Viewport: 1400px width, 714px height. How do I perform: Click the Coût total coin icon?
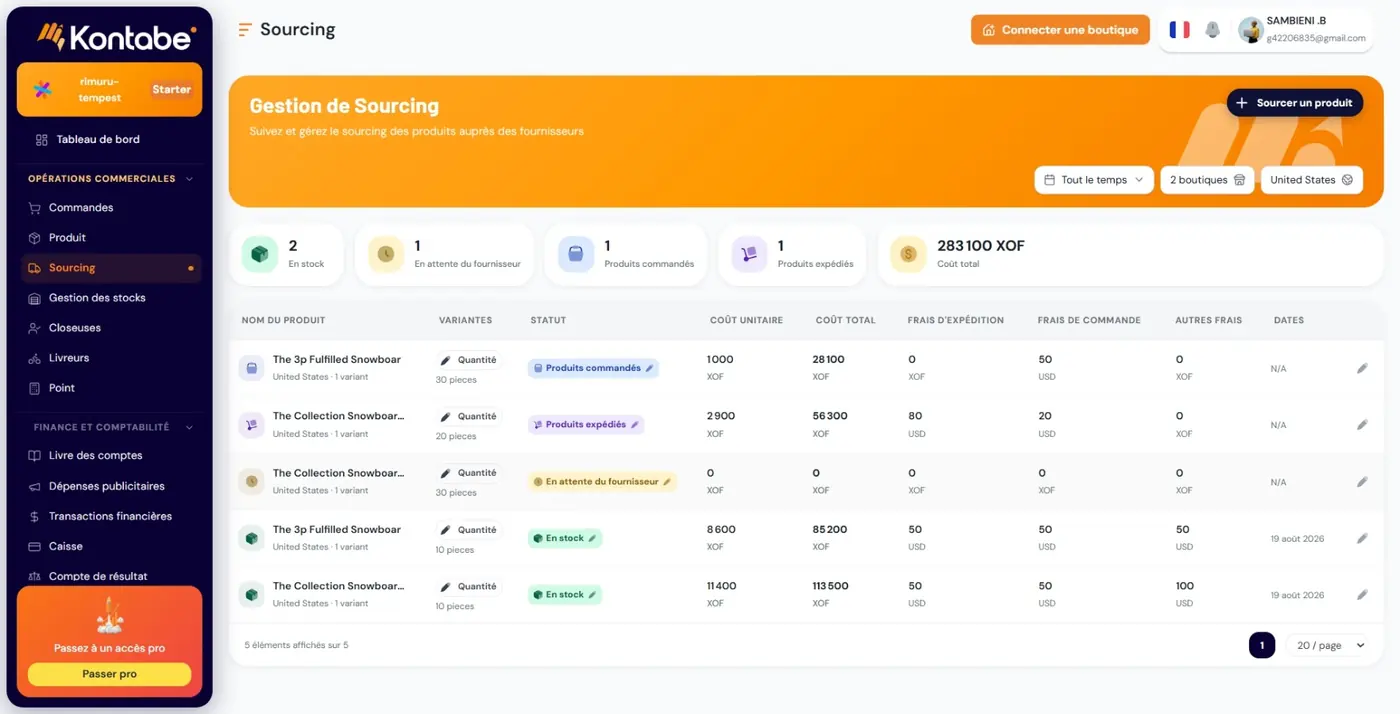coord(908,254)
